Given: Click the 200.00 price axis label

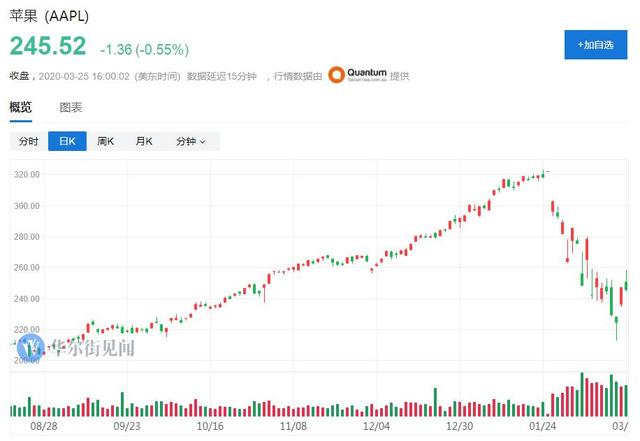Looking at the screenshot, I should tap(25, 360).
